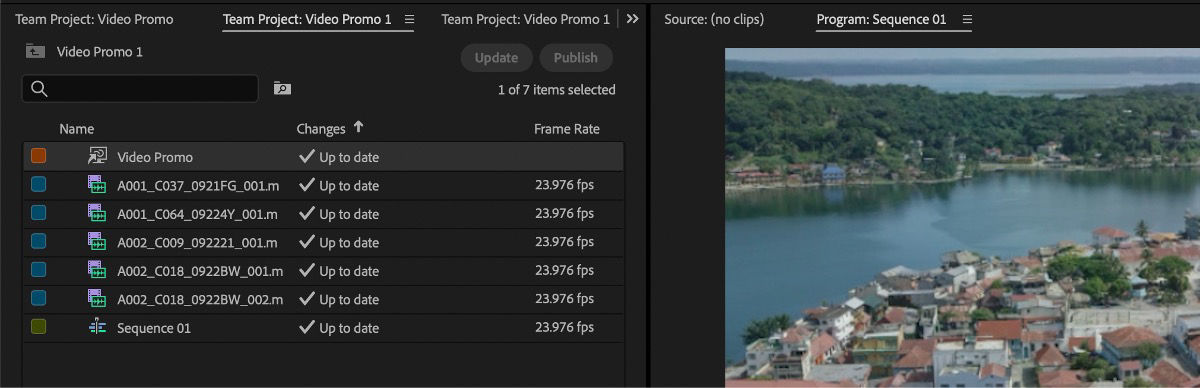Viewport: 1200px width, 388px height.
Task: Click Up to date status of A001_C064_09224Y_001
Action: click(339, 214)
